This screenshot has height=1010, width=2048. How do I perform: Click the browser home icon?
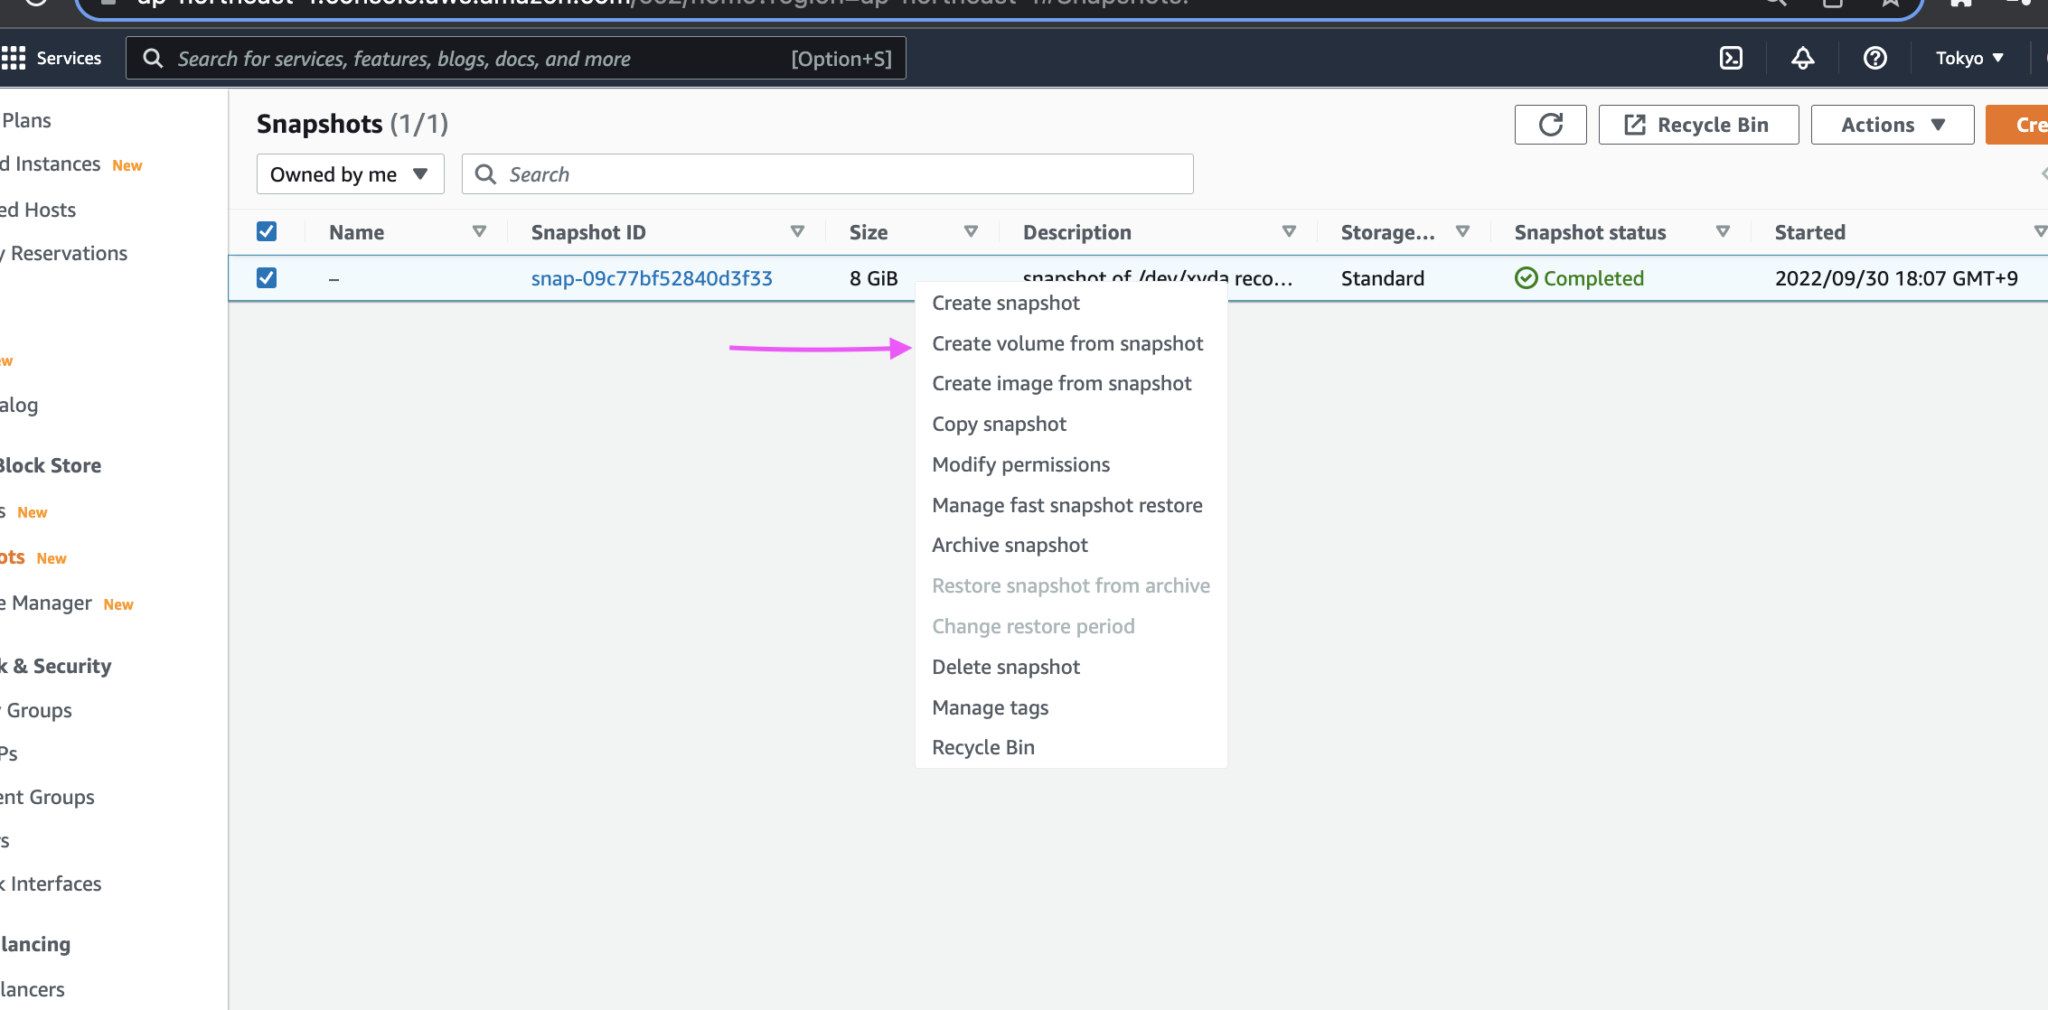tap(1958, 3)
